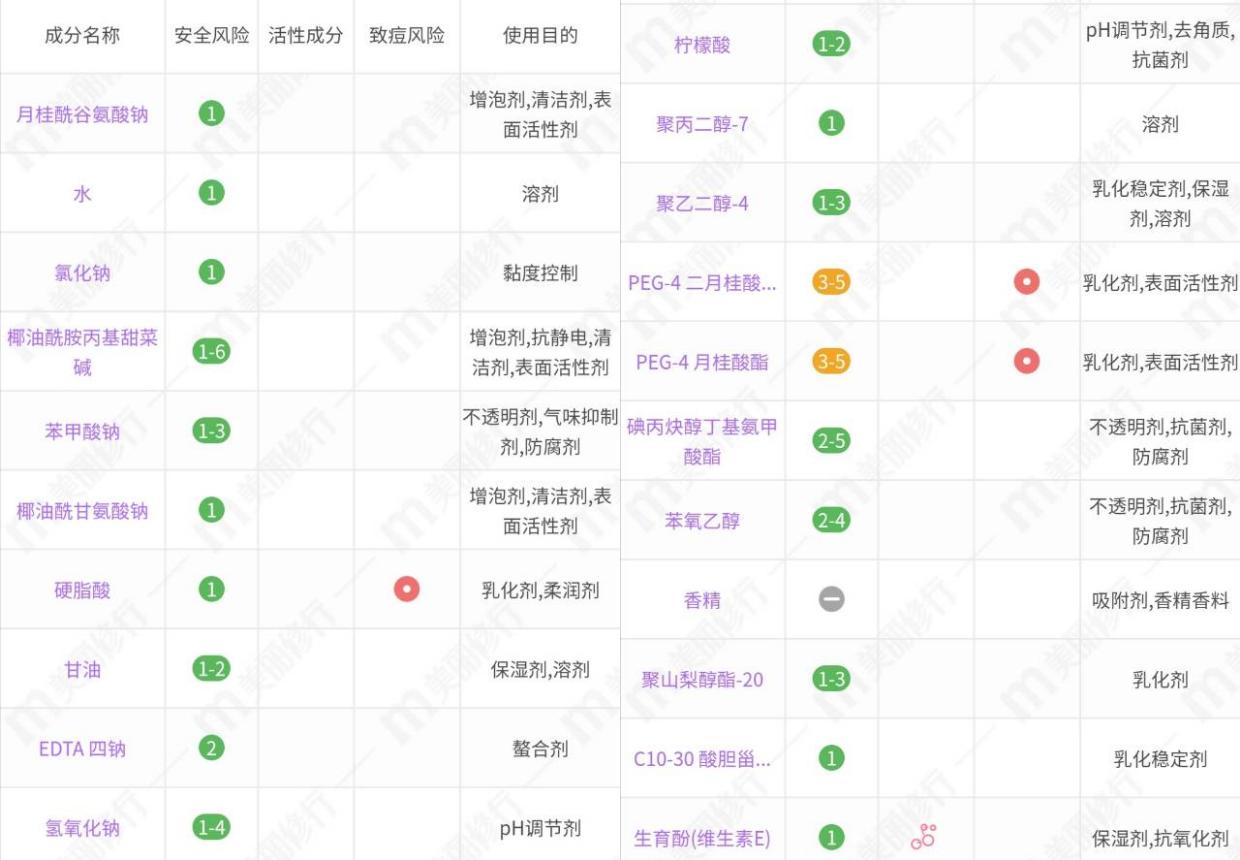Click safety badge 2-5 for 碘丙炔醇丁基氨甲酸酯
This screenshot has width=1240, height=860.
click(831, 441)
